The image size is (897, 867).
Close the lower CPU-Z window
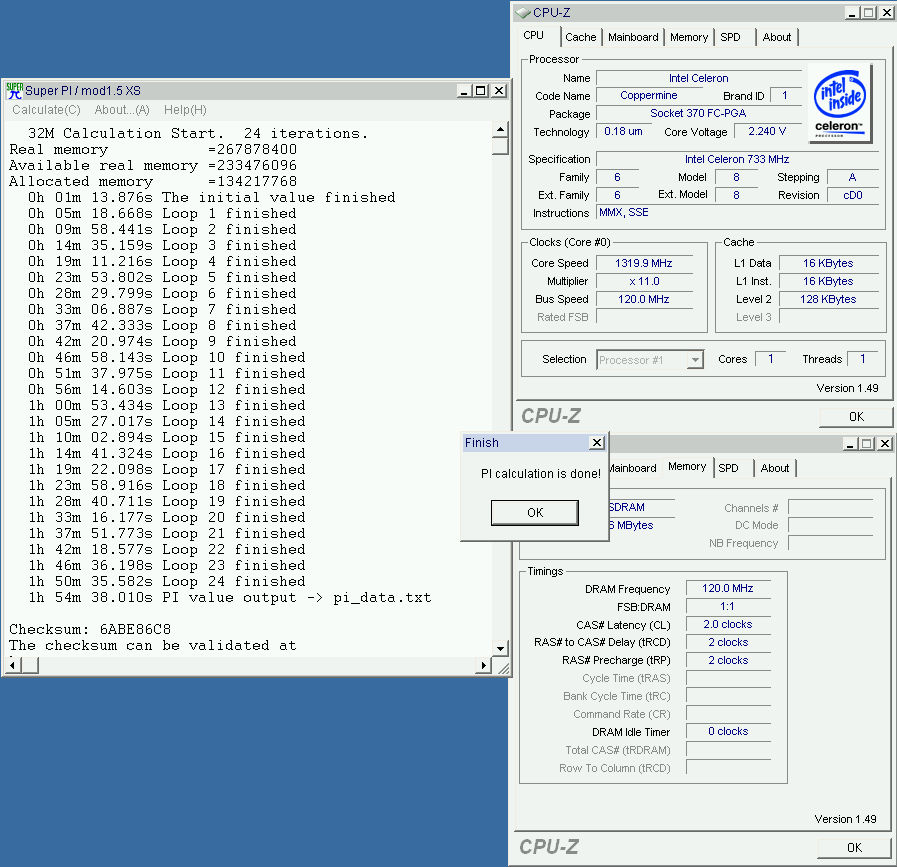pos(885,443)
